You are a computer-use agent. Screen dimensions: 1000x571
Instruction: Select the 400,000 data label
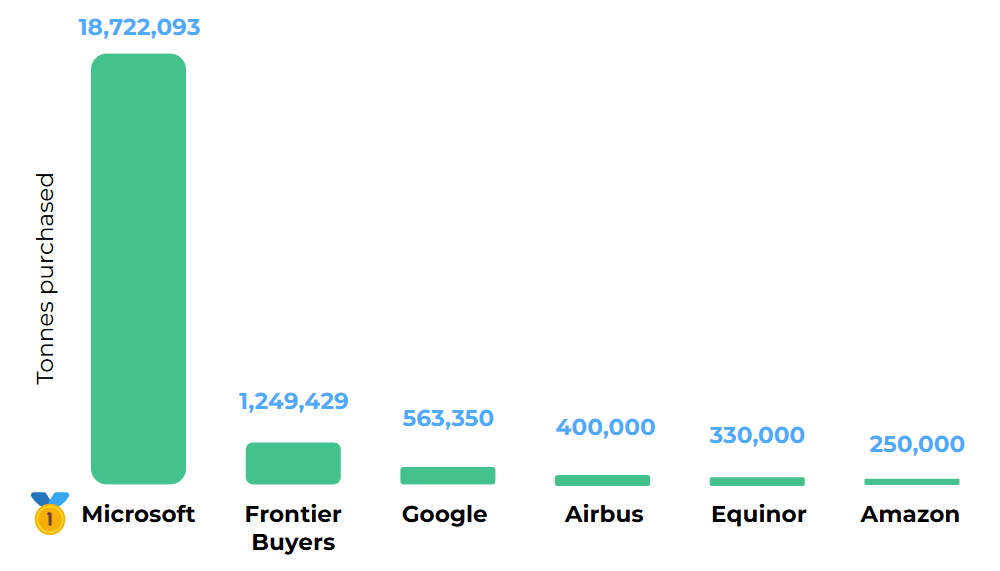point(605,427)
